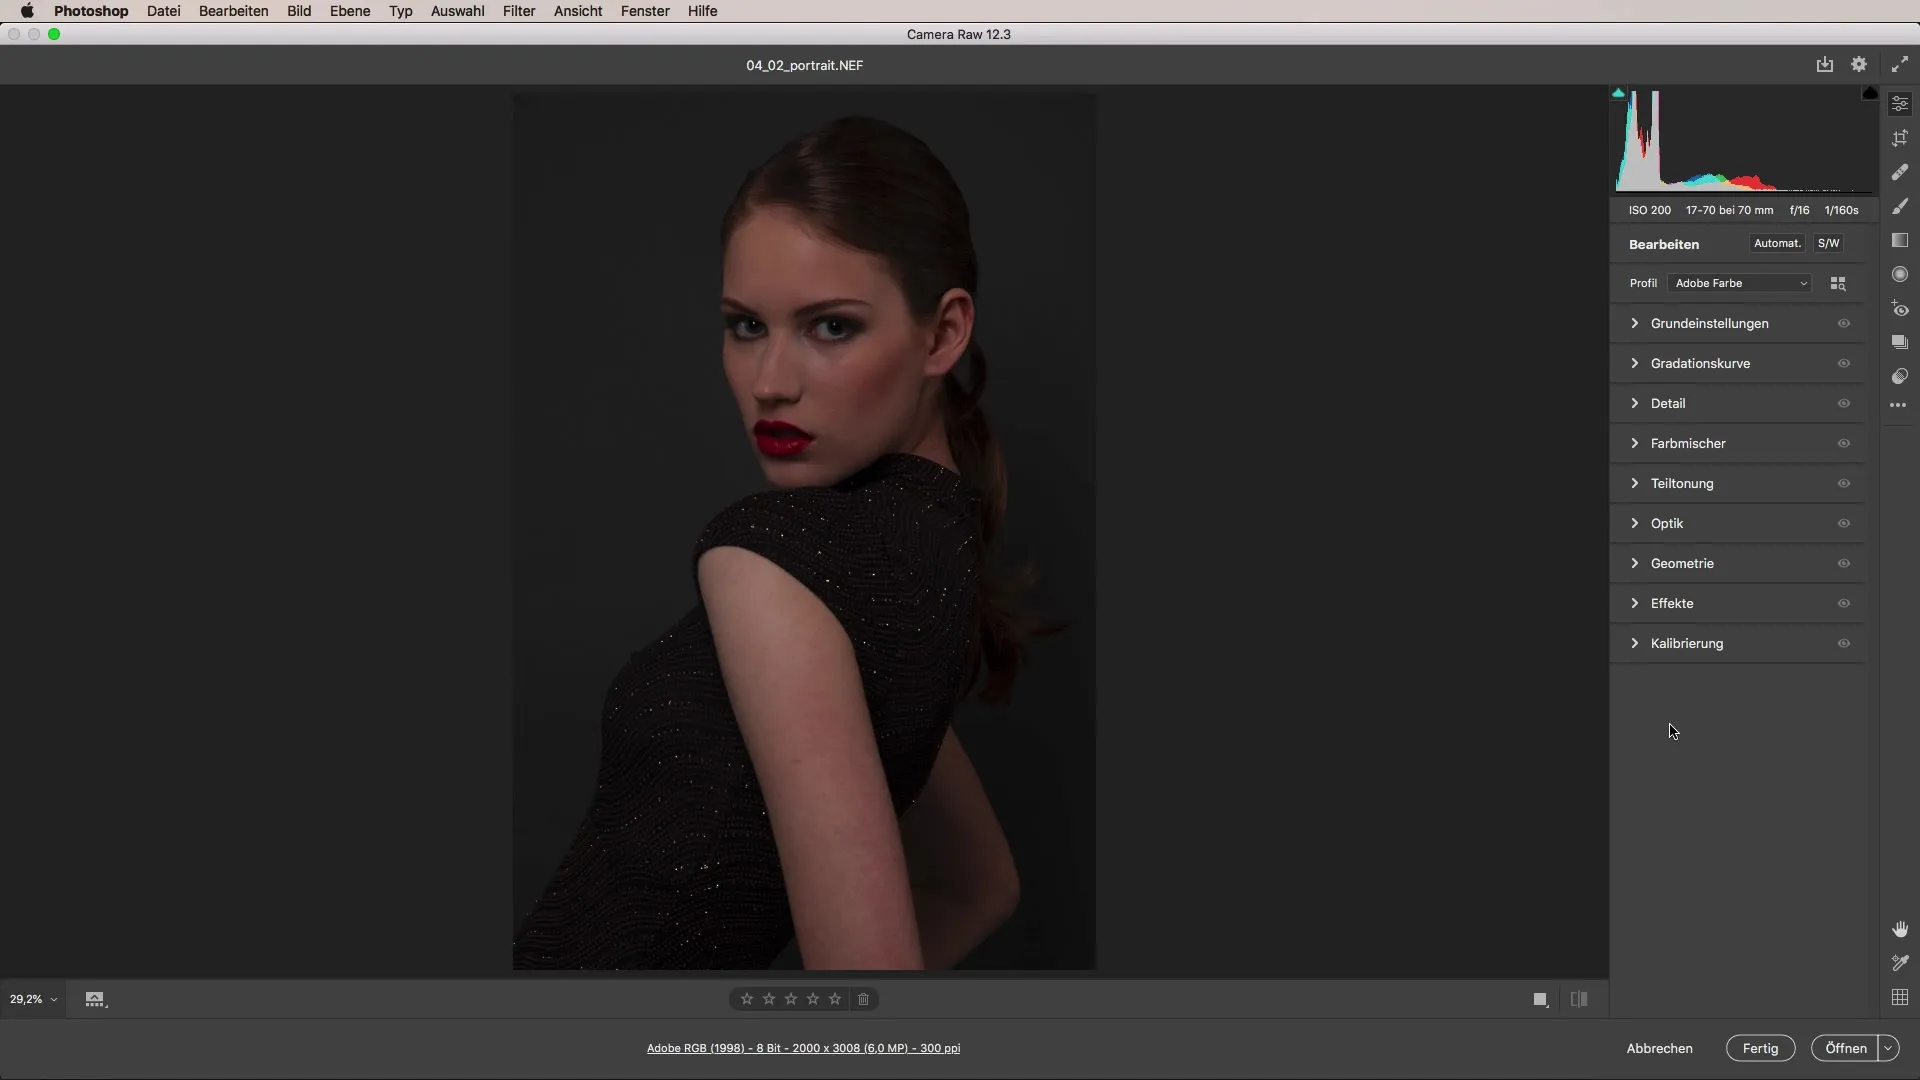This screenshot has width=1920, height=1080.
Task: Toggle the filmstrip icon at bottom left
Action: pyautogui.click(x=95, y=999)
